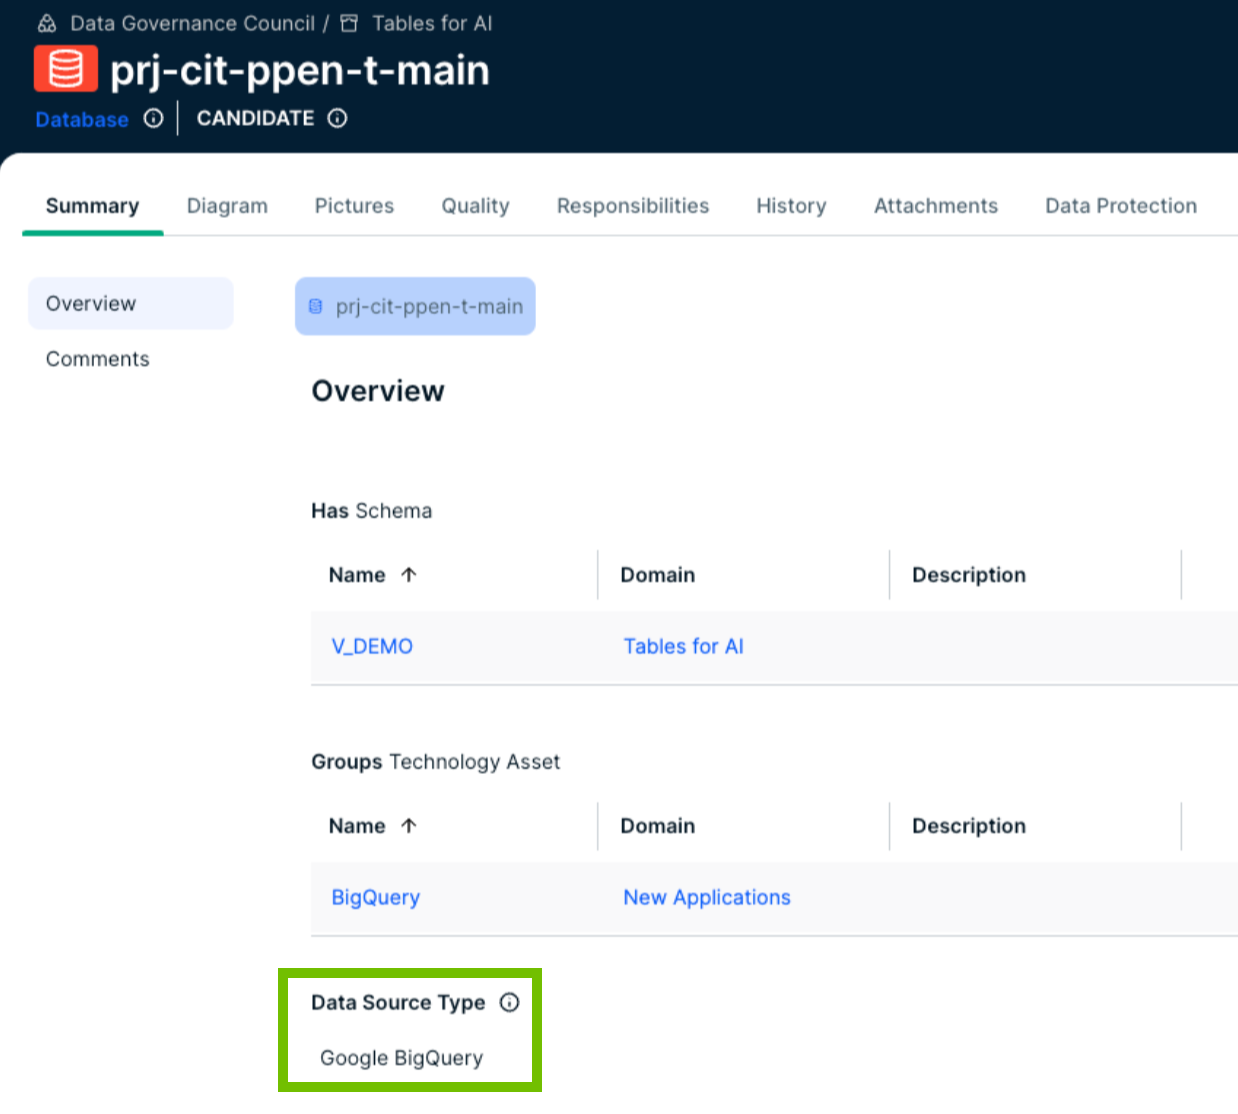Follow the New Applications domain link
The image size is (1238, 1114).
(706, 897)
